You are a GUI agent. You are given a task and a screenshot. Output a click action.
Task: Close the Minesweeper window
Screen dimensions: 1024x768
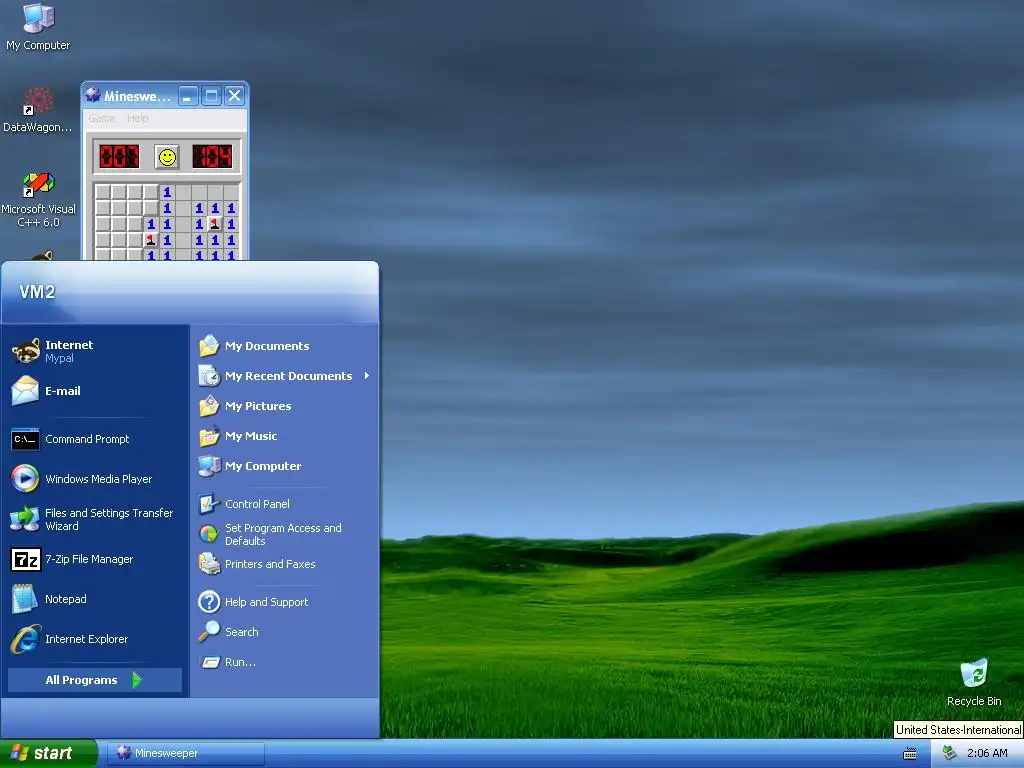pyautogui.click(x=234, y=97)
